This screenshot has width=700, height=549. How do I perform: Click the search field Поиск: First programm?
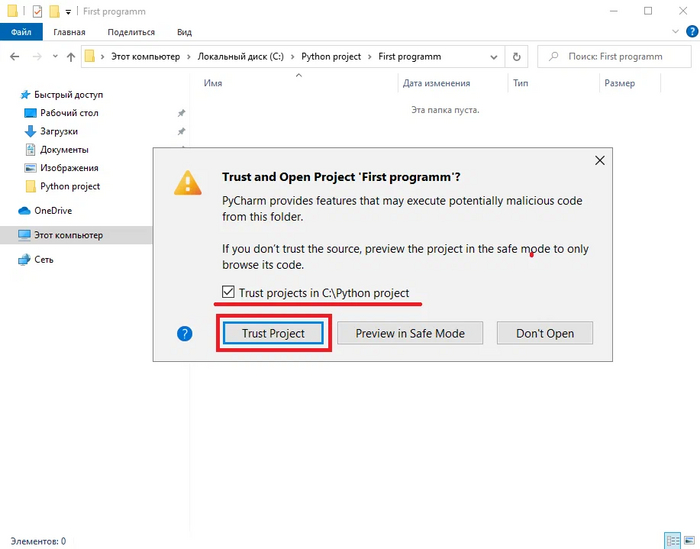click(614, 57)
